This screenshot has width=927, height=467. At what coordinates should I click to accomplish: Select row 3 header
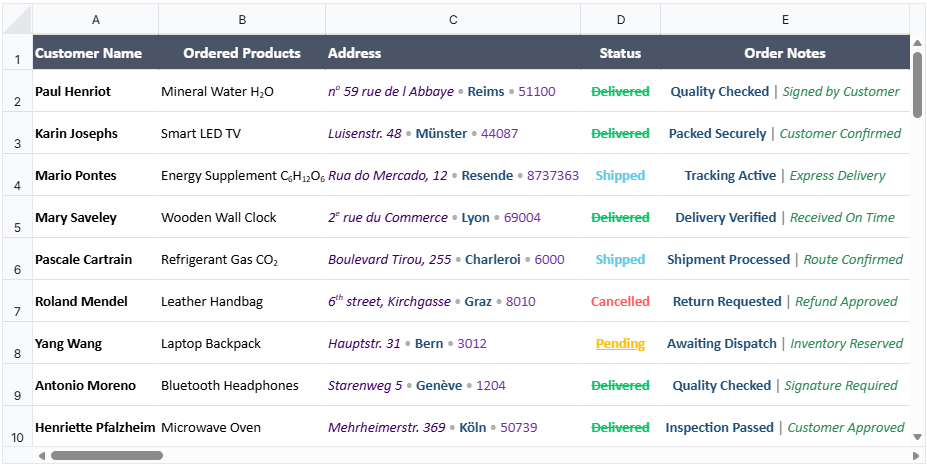click(18, 133)
